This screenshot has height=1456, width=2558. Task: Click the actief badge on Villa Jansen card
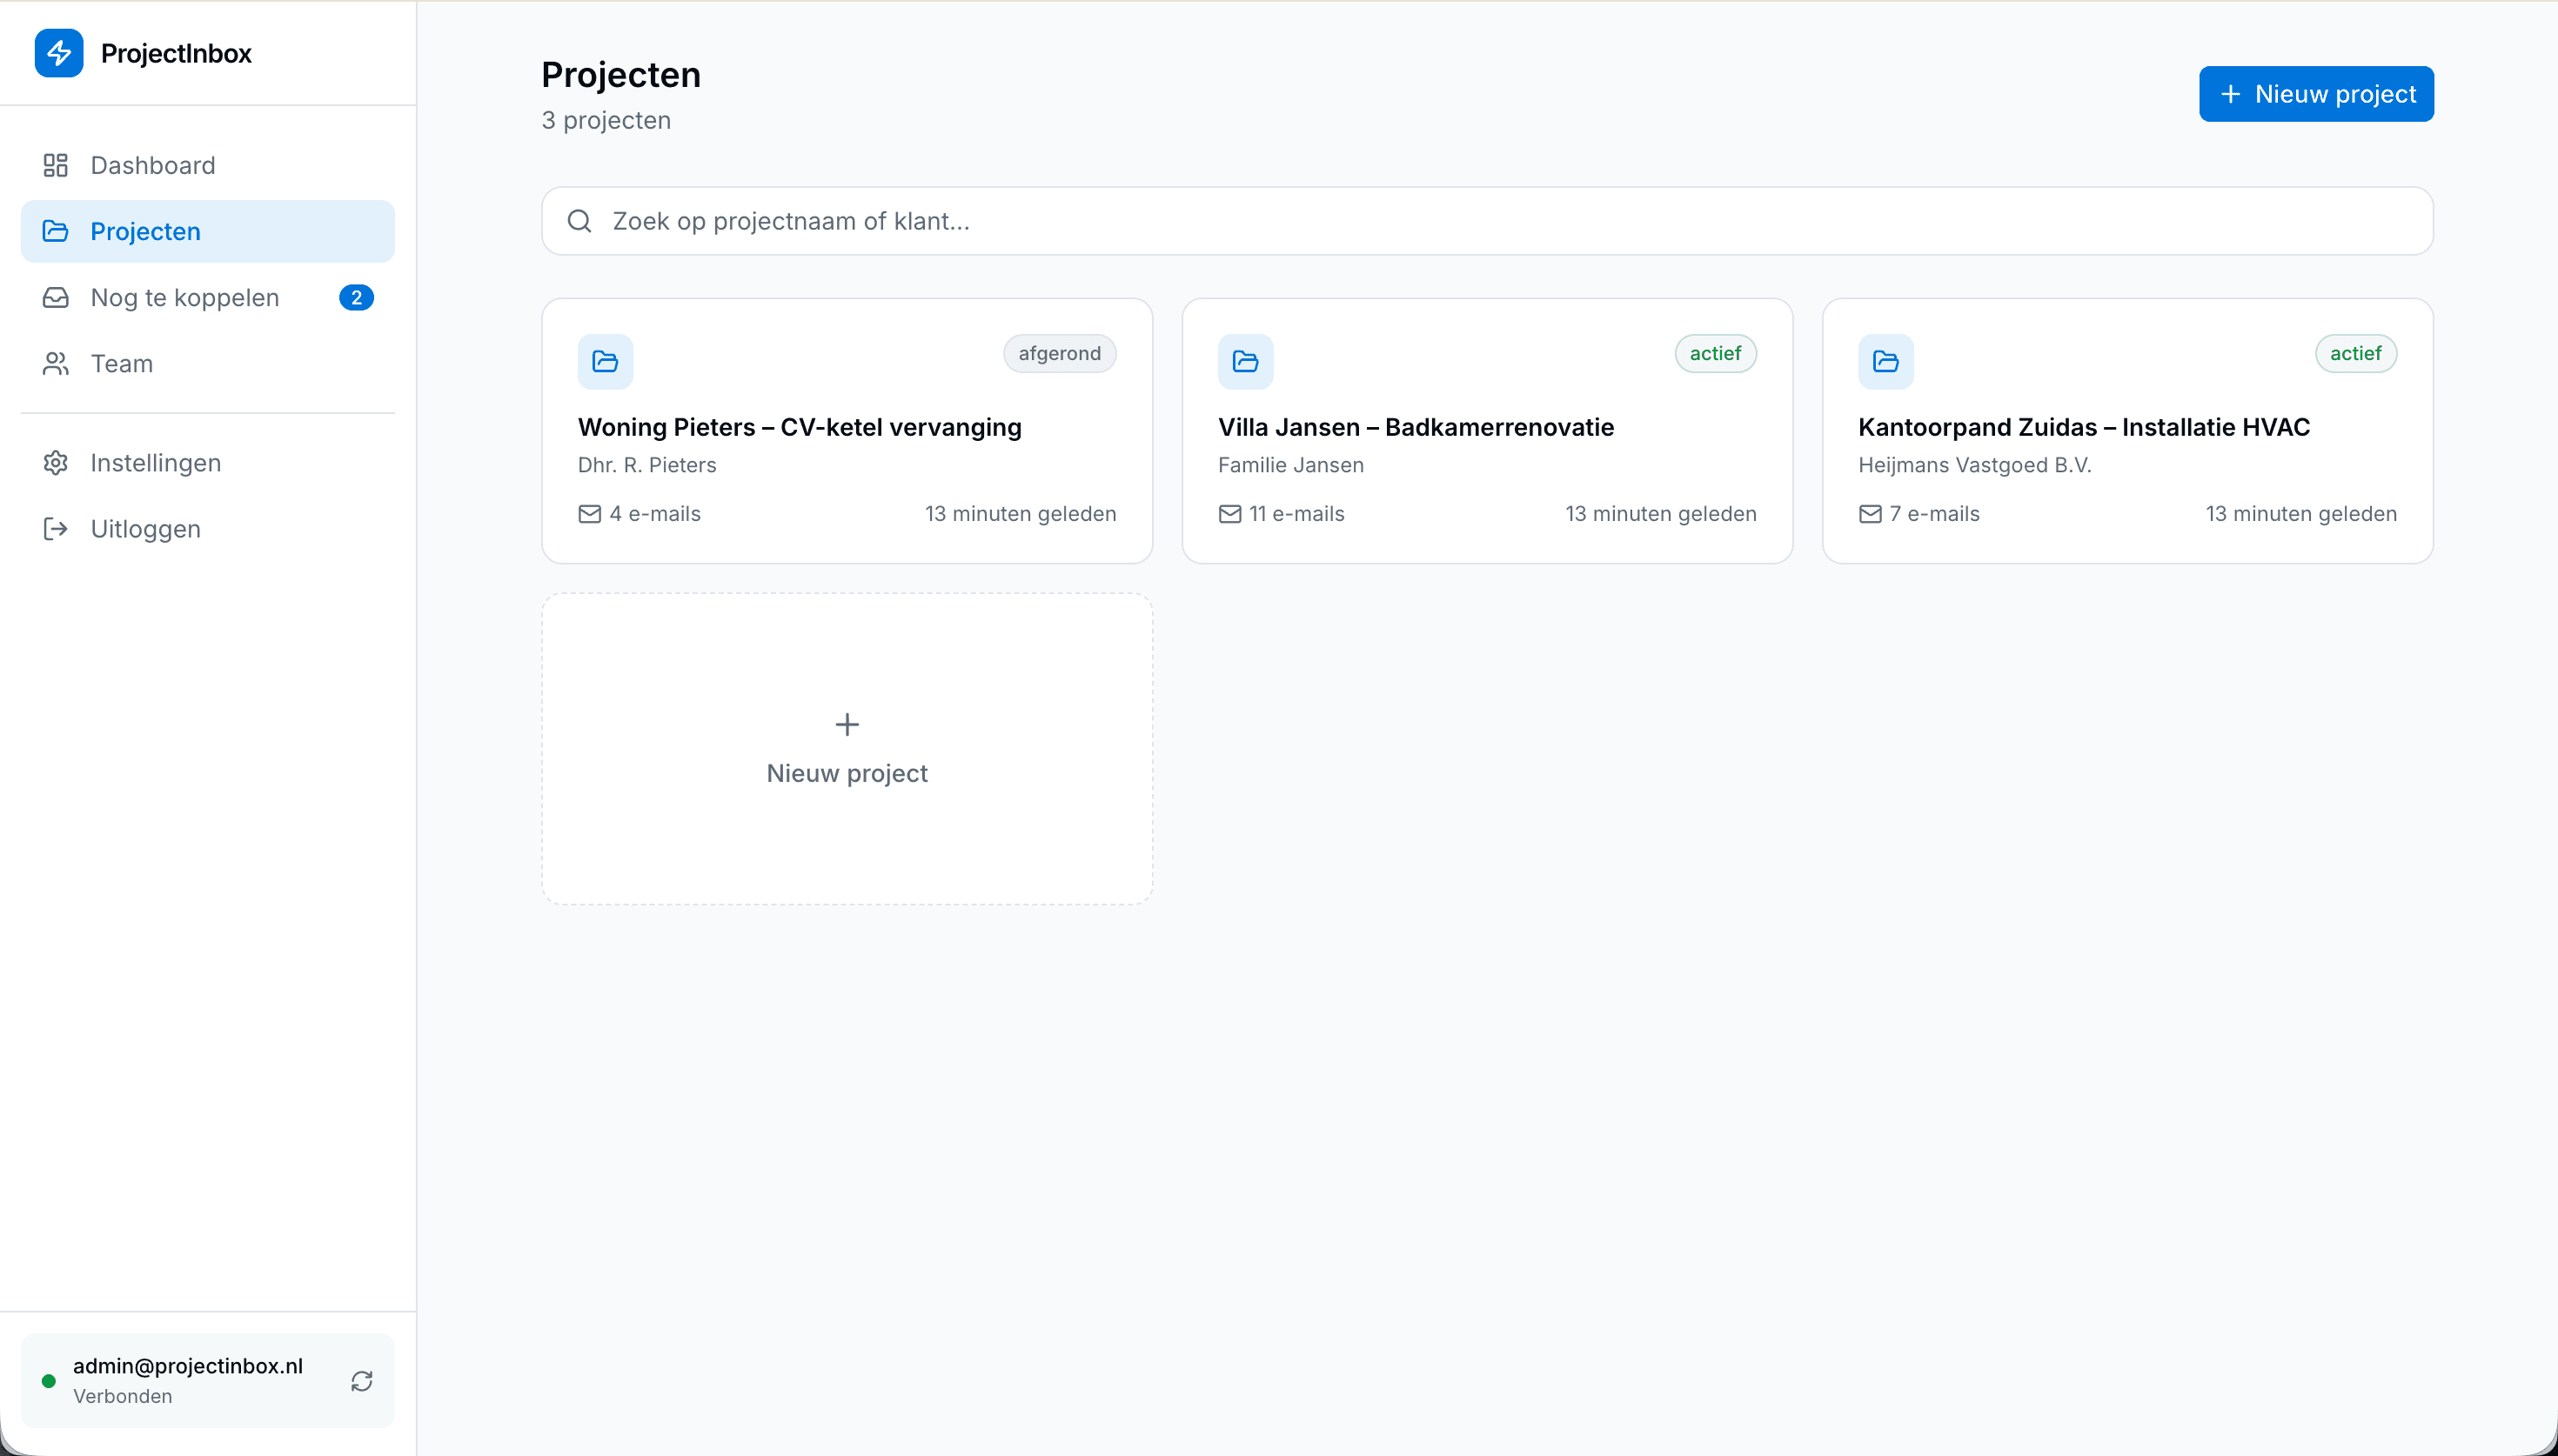tap(1715, 353)
